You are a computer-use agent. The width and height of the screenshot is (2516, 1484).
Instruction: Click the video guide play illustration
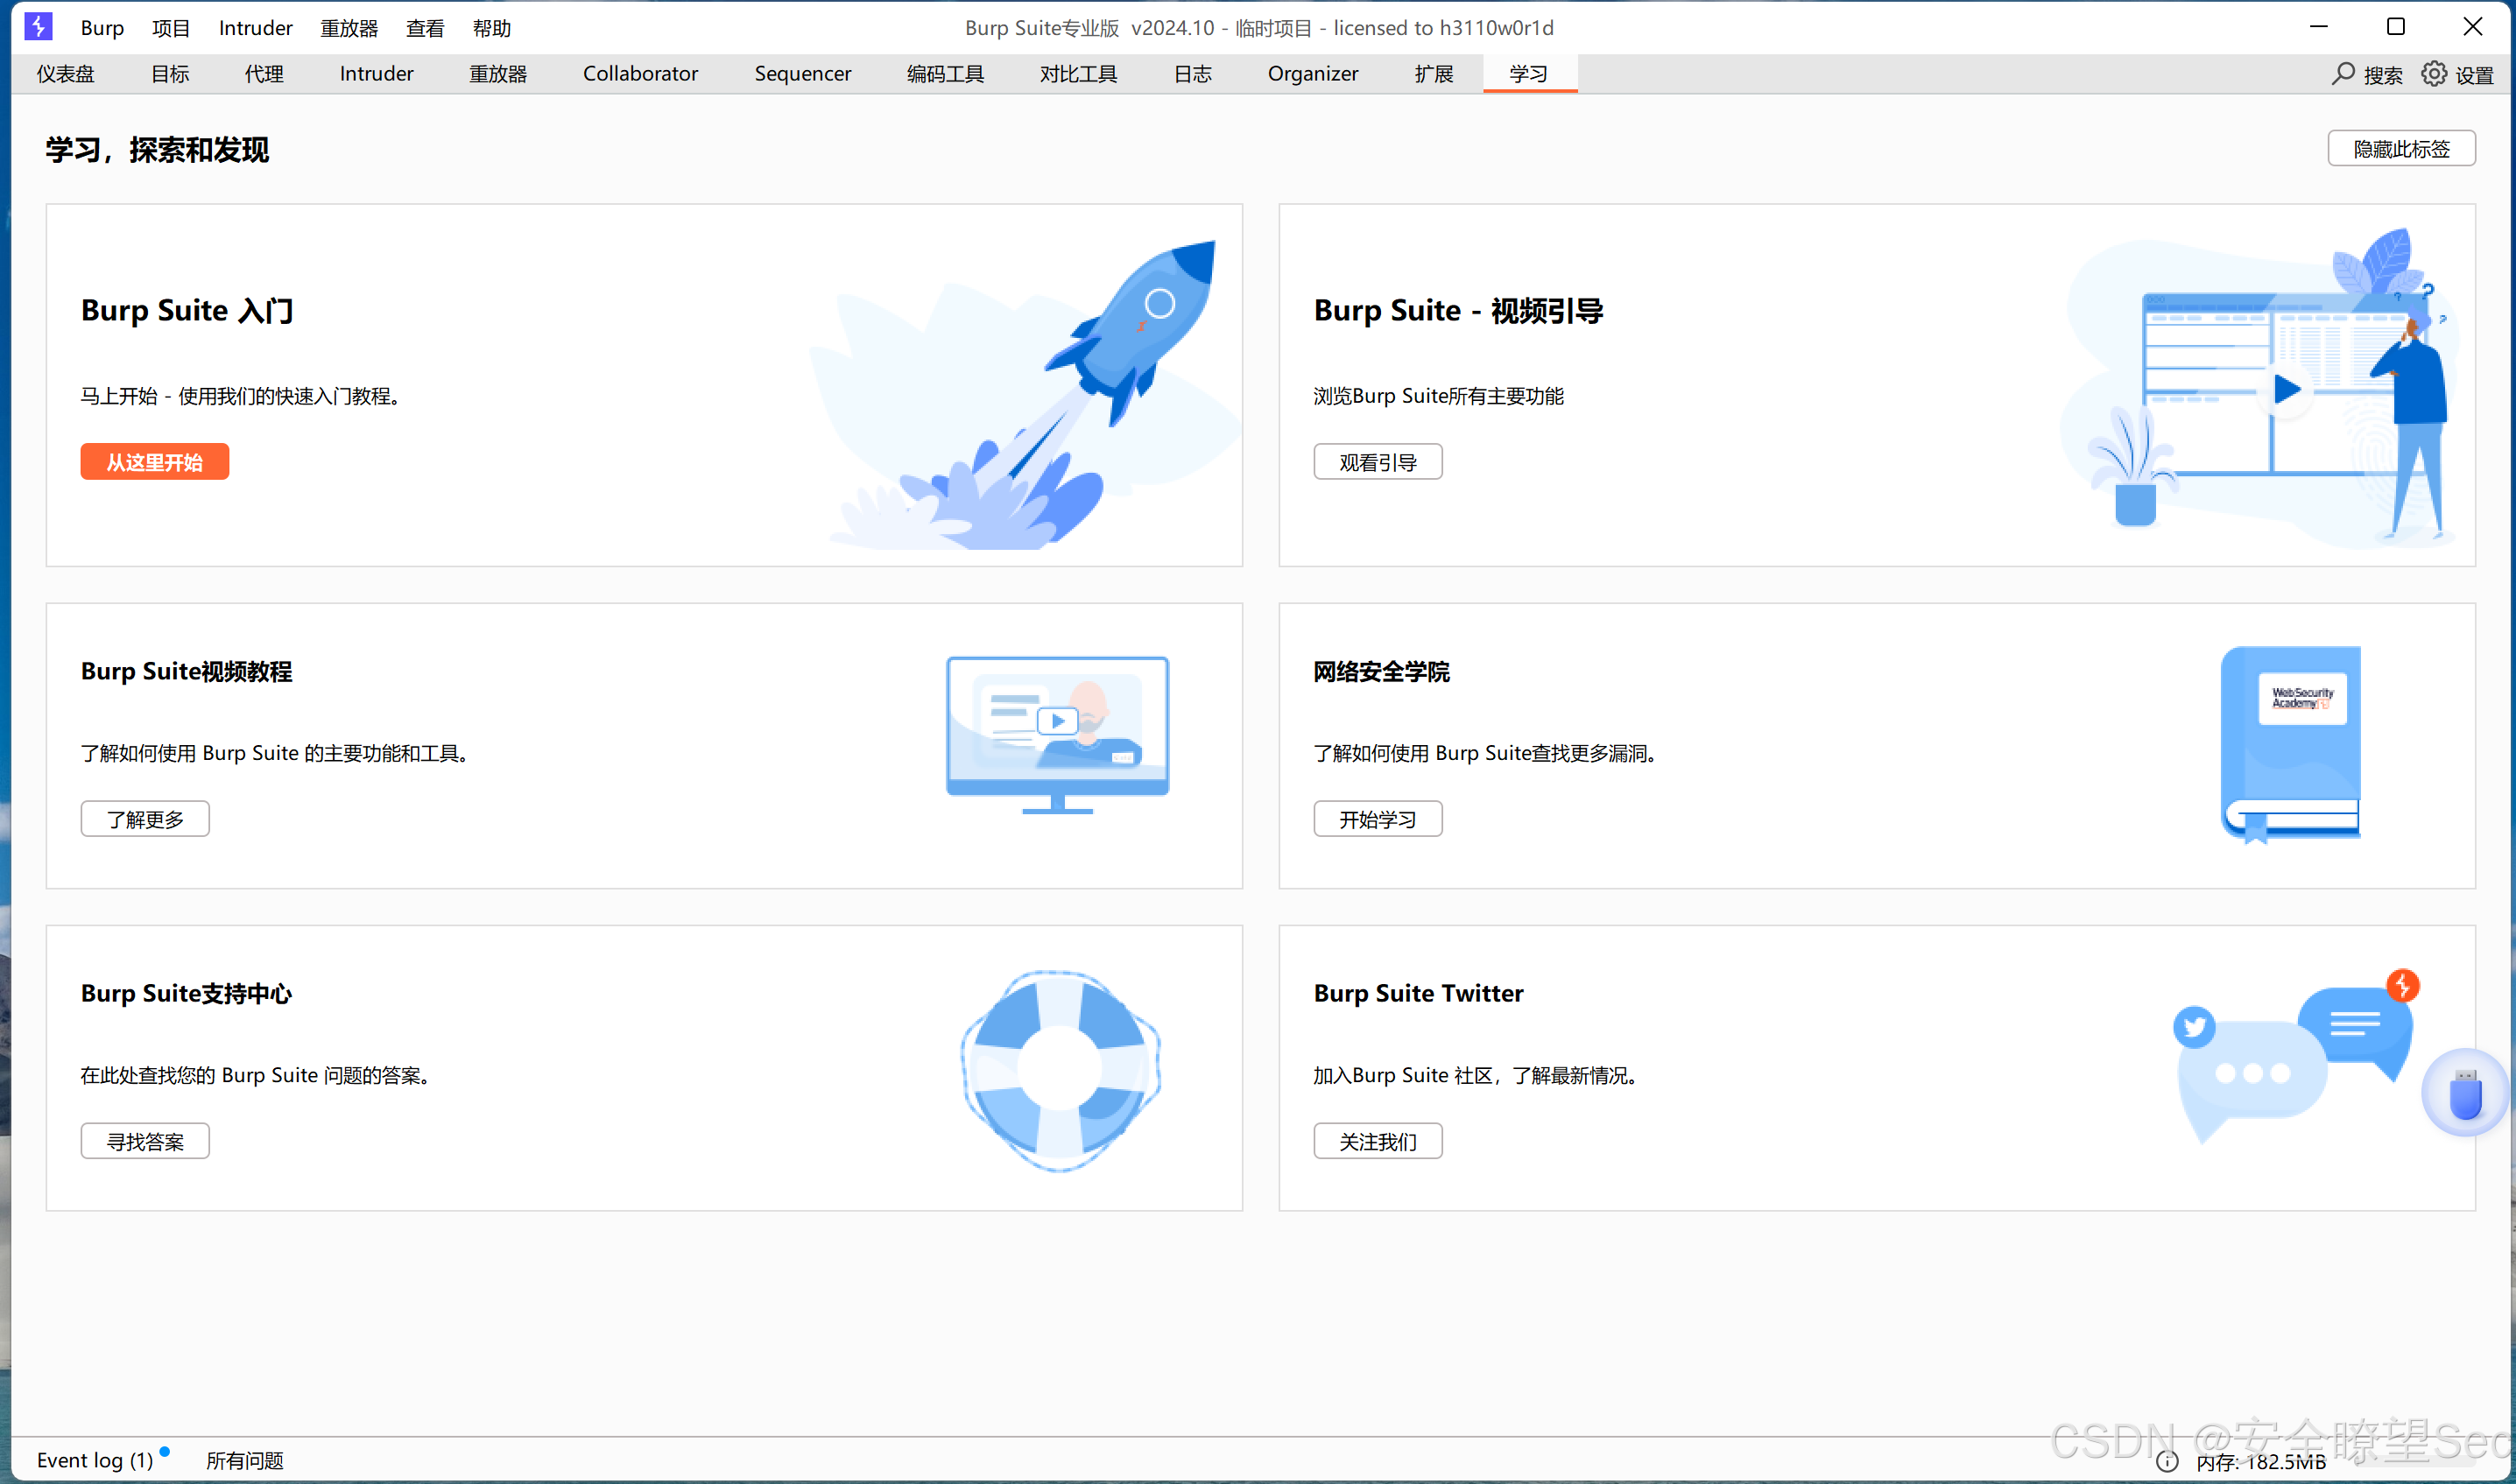(x=2285, y=388)
